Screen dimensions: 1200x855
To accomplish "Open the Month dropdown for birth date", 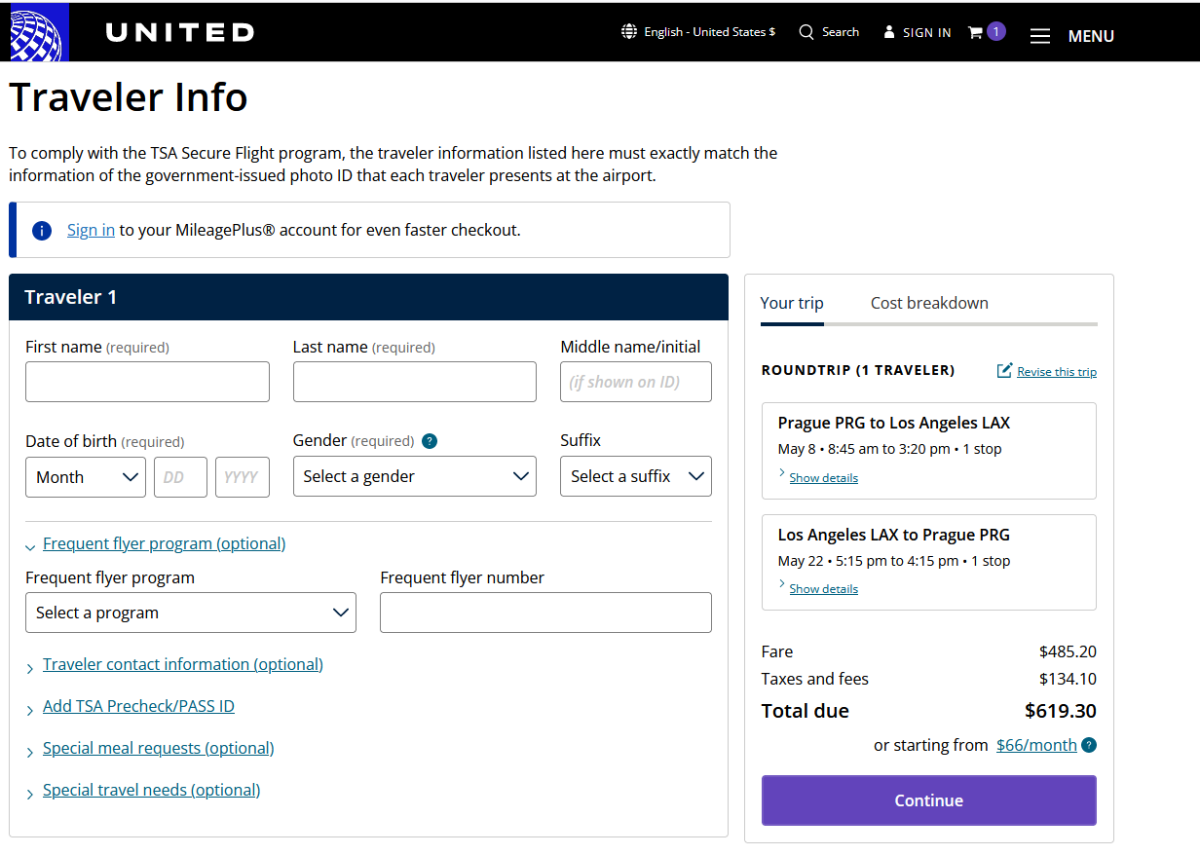I will (85, 477).
